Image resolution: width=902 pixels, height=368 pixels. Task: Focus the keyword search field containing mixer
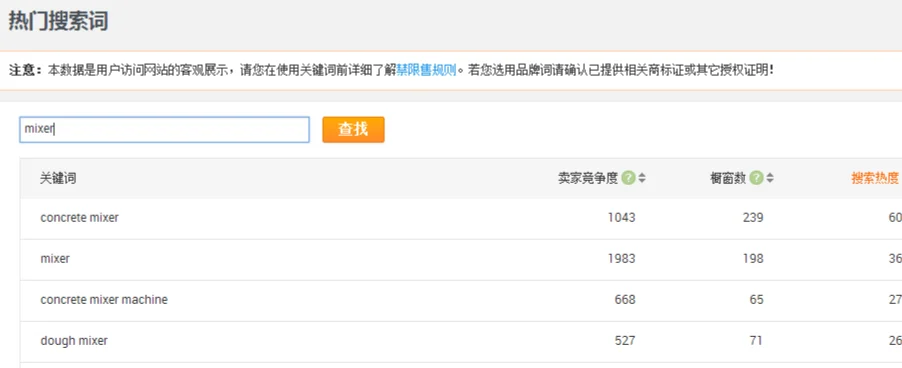(x=165, y=129)
